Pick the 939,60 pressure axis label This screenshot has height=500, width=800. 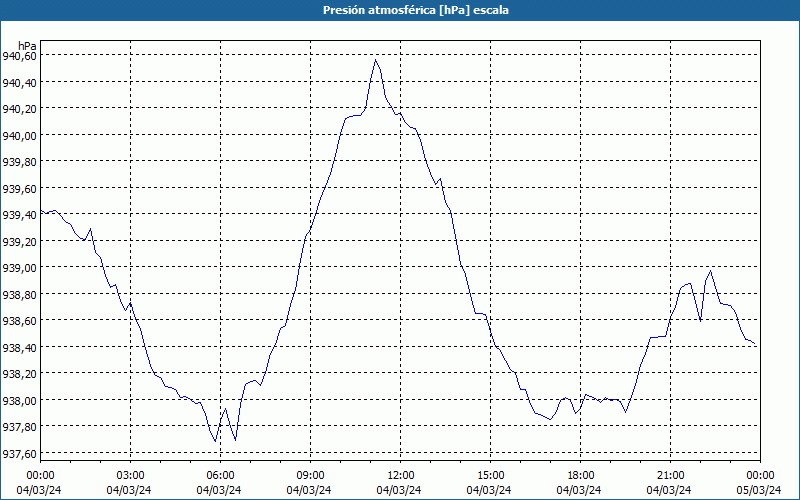click(x=19, y=188)
